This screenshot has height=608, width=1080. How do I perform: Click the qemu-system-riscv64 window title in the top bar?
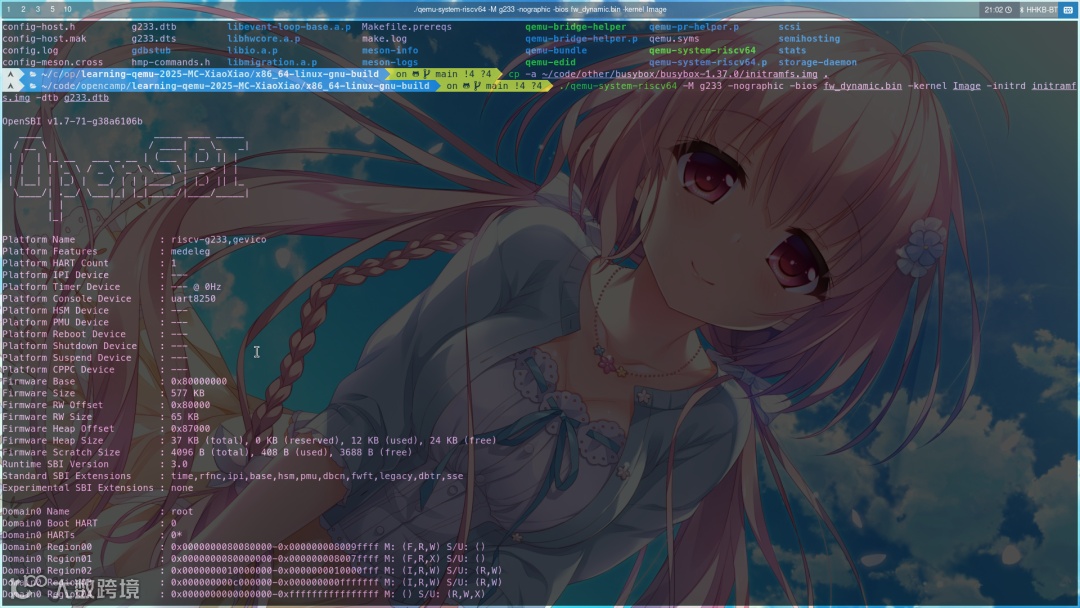coord(540,10)
